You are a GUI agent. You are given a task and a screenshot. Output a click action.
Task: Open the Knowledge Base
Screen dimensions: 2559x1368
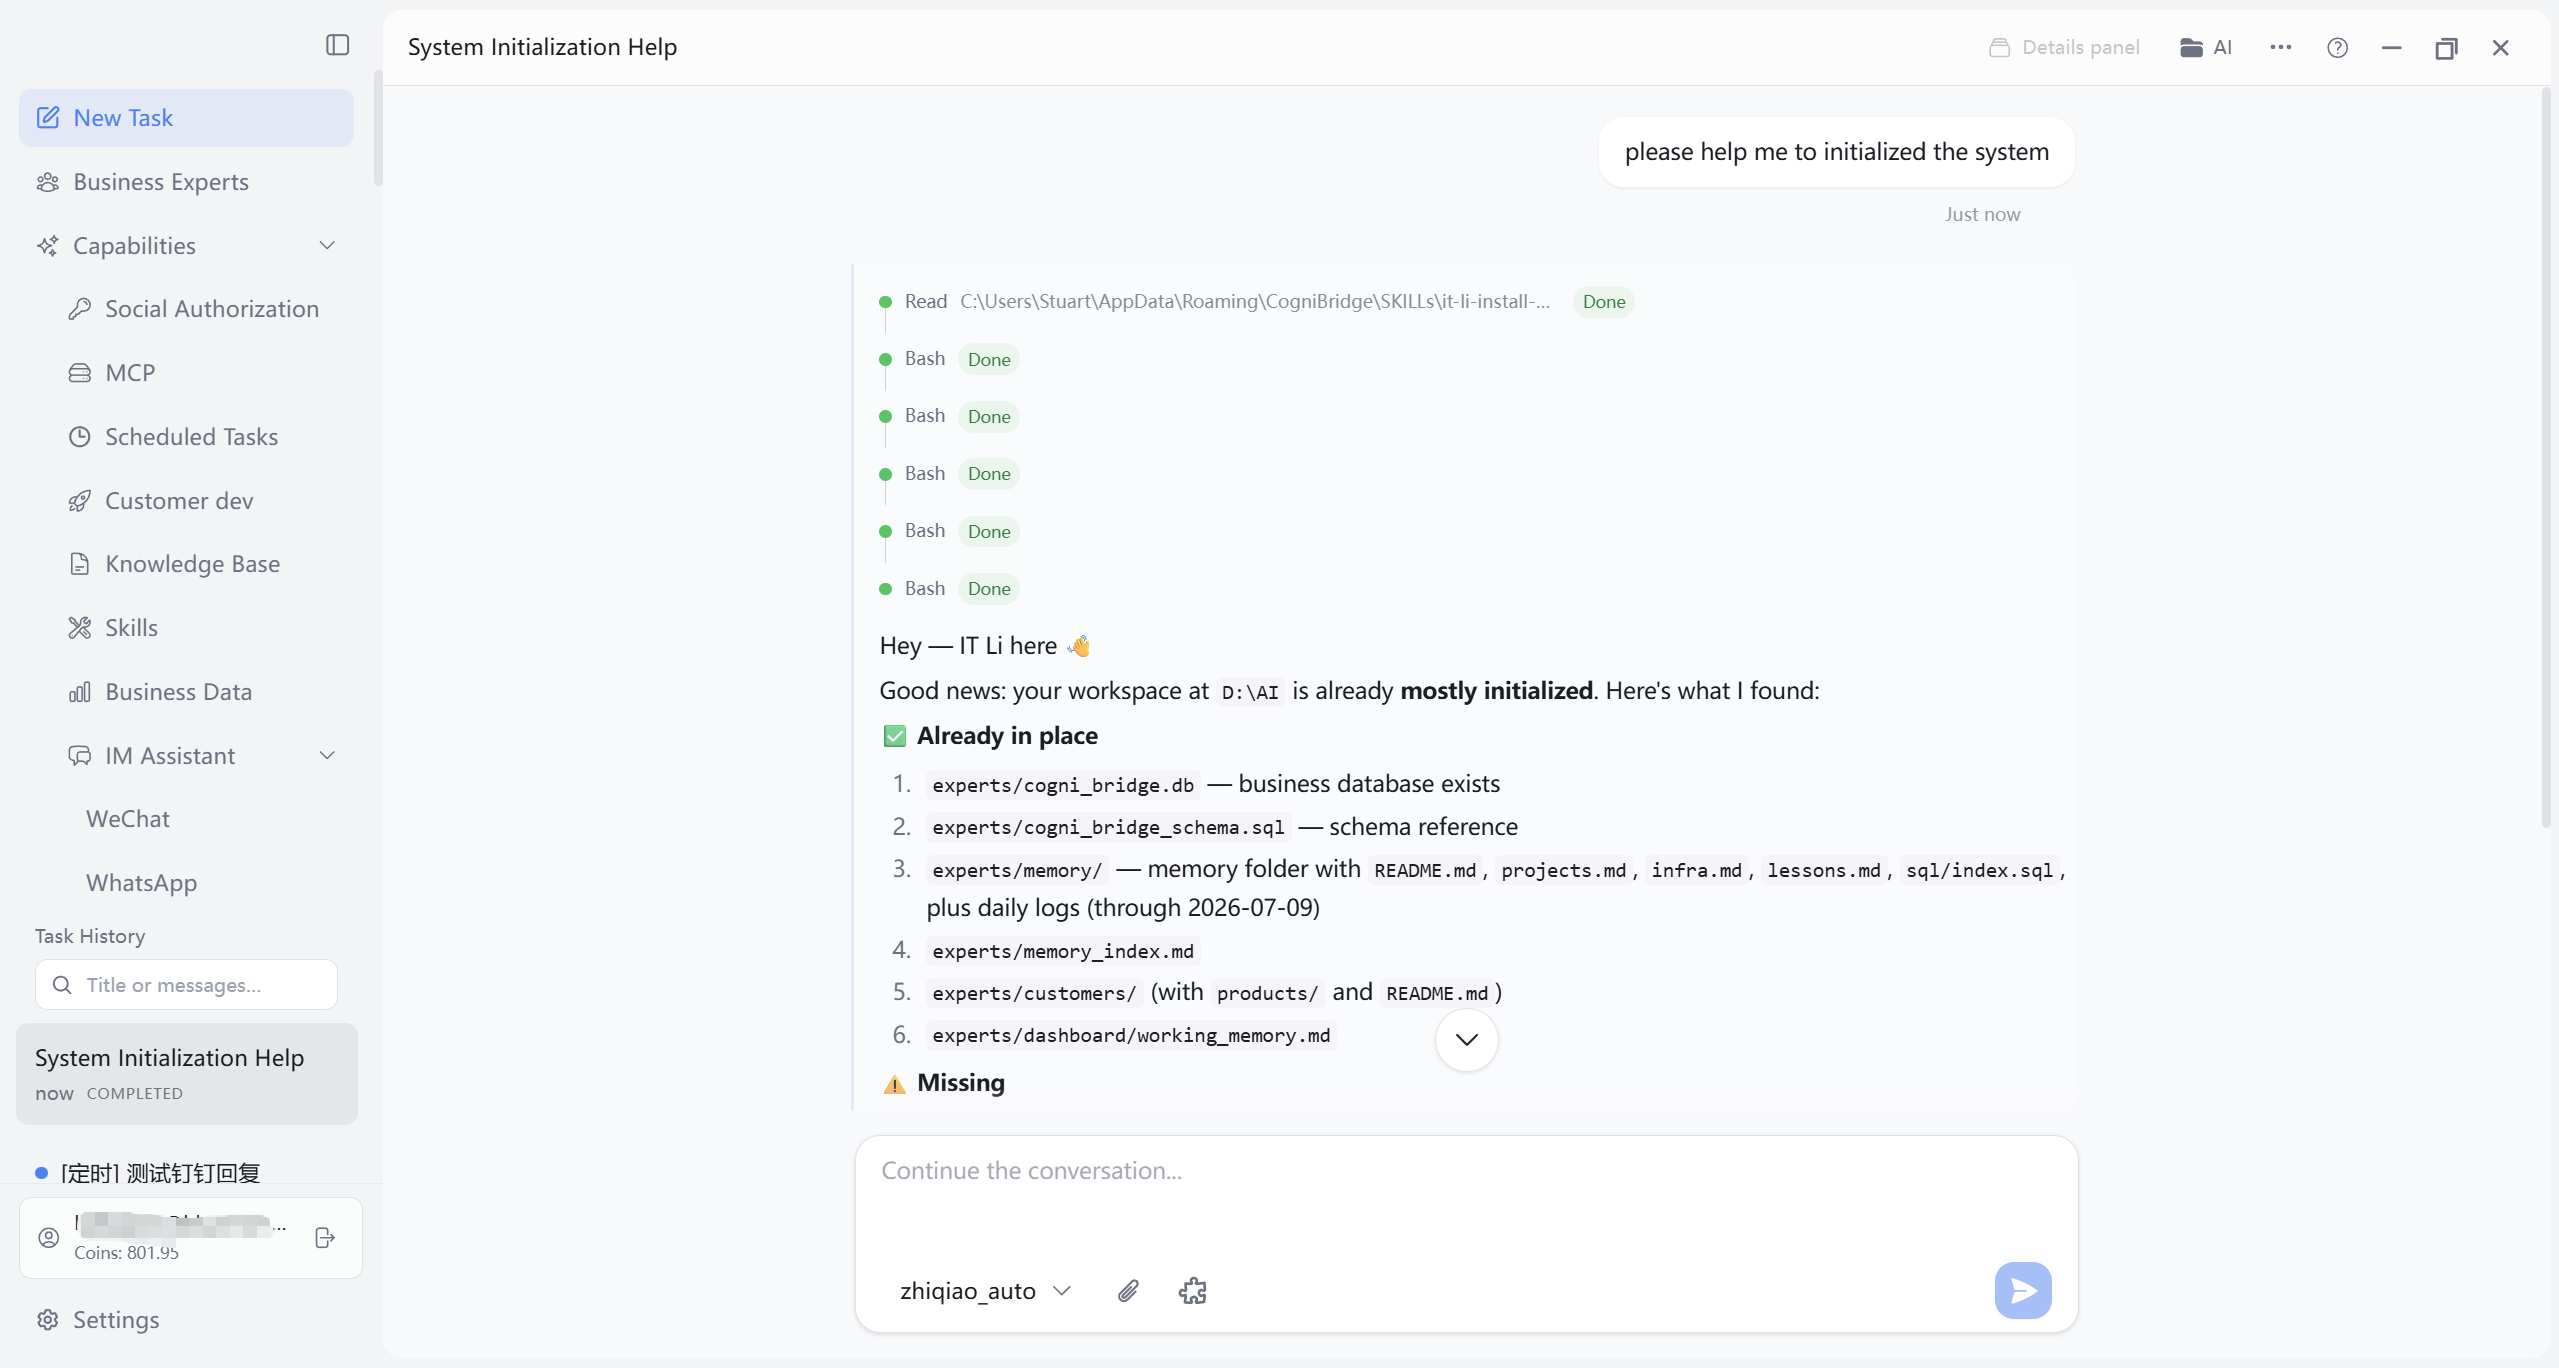click(192, 564)
